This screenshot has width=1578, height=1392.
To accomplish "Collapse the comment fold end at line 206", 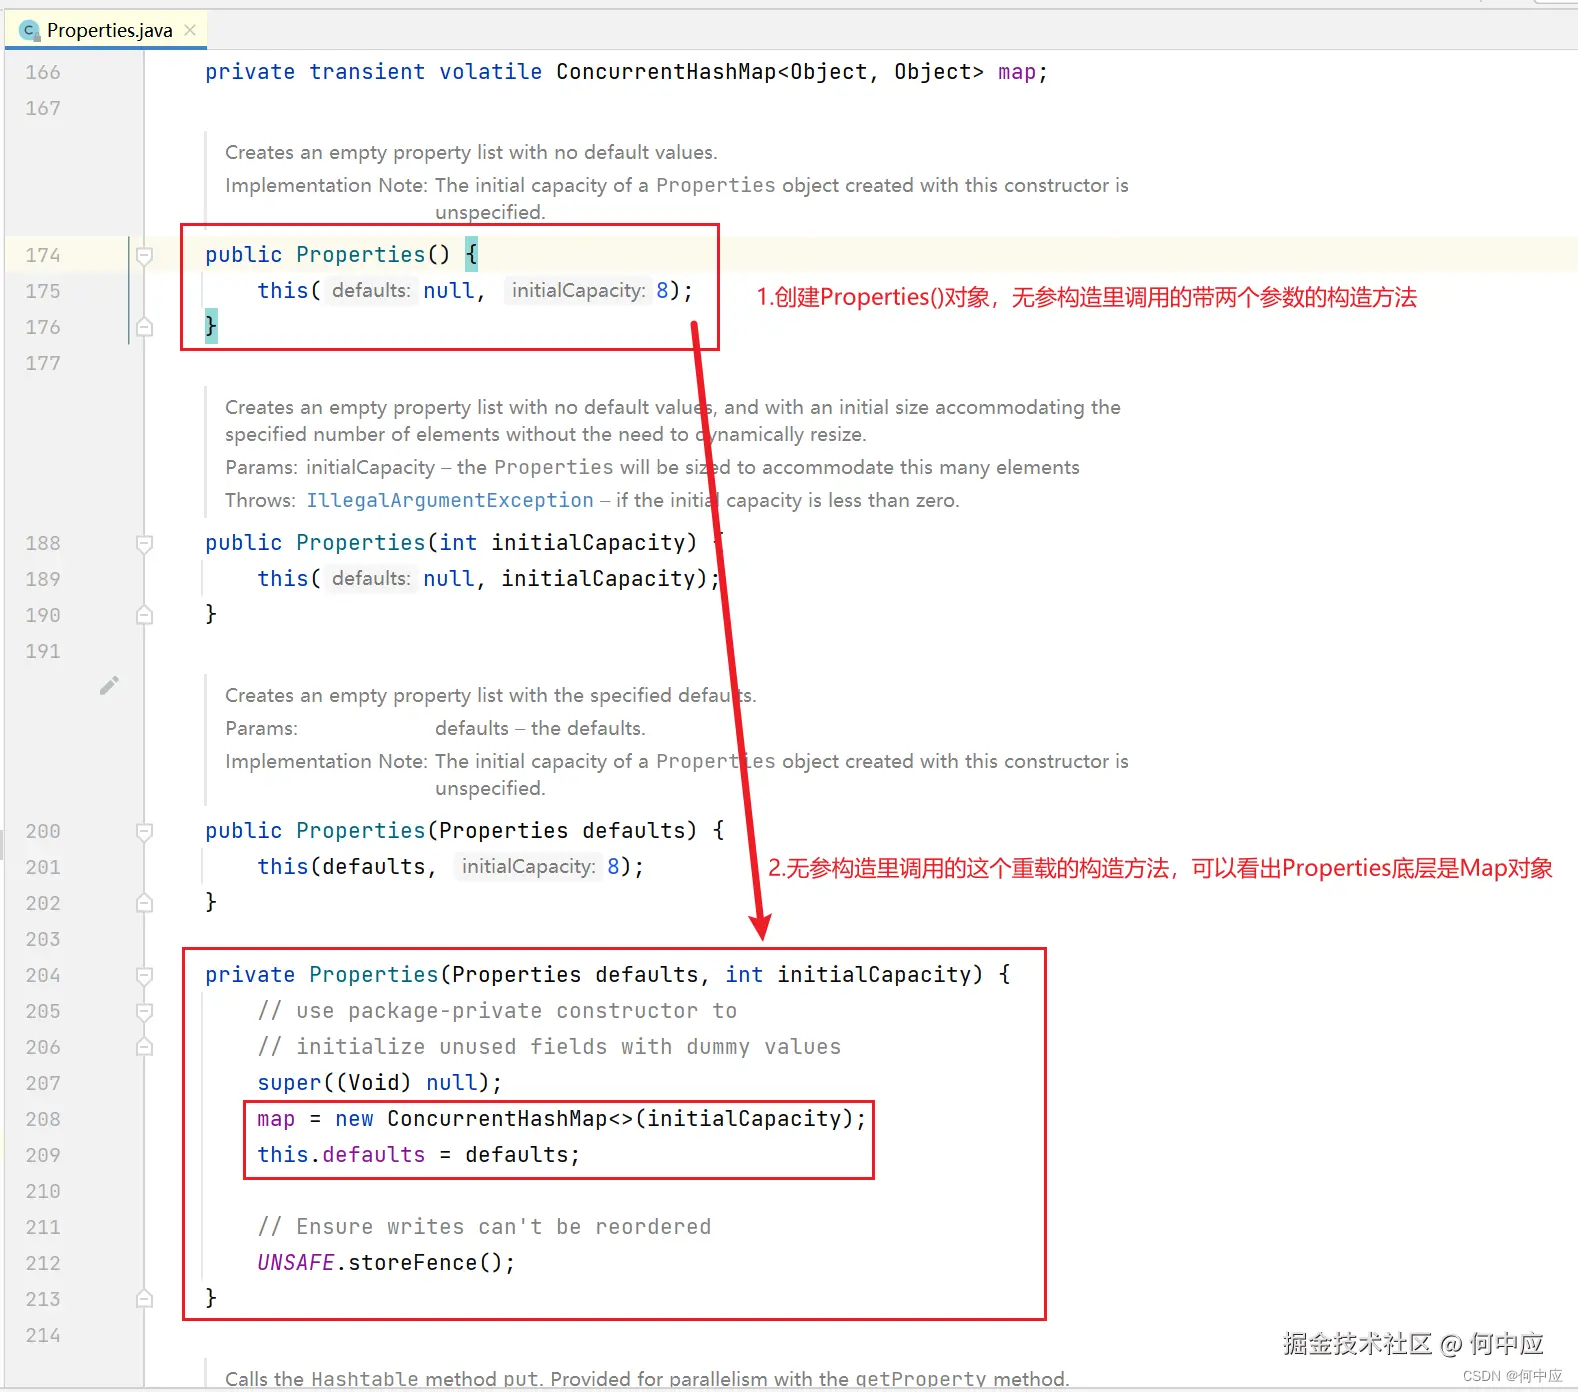I will 144,1047.
